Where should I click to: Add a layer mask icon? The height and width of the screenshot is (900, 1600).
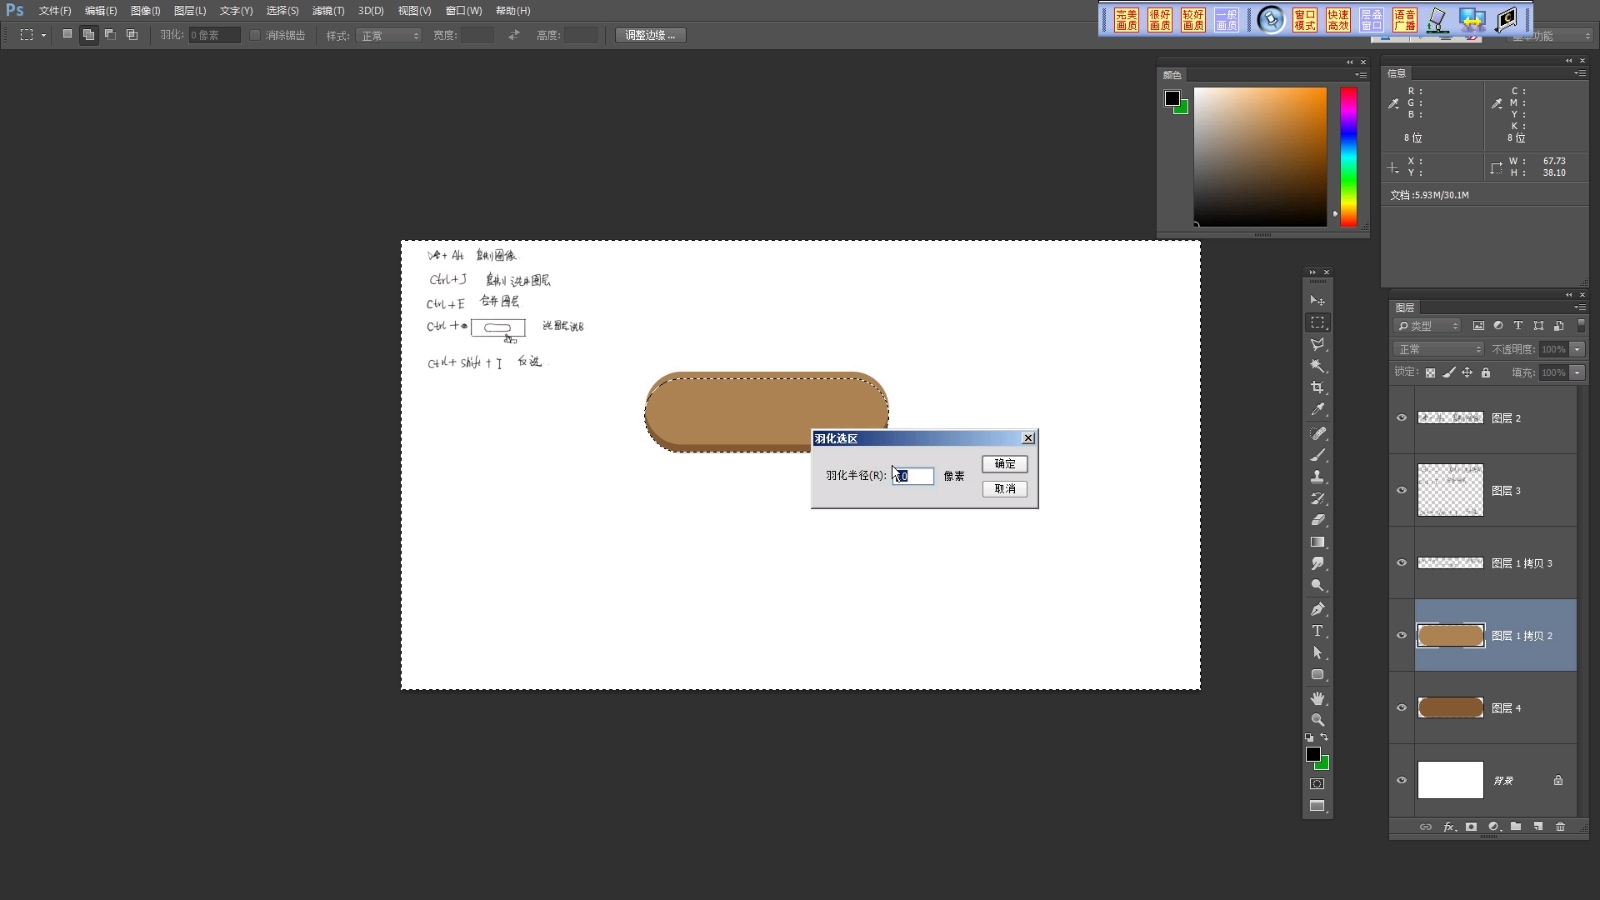coord(1471,827)
